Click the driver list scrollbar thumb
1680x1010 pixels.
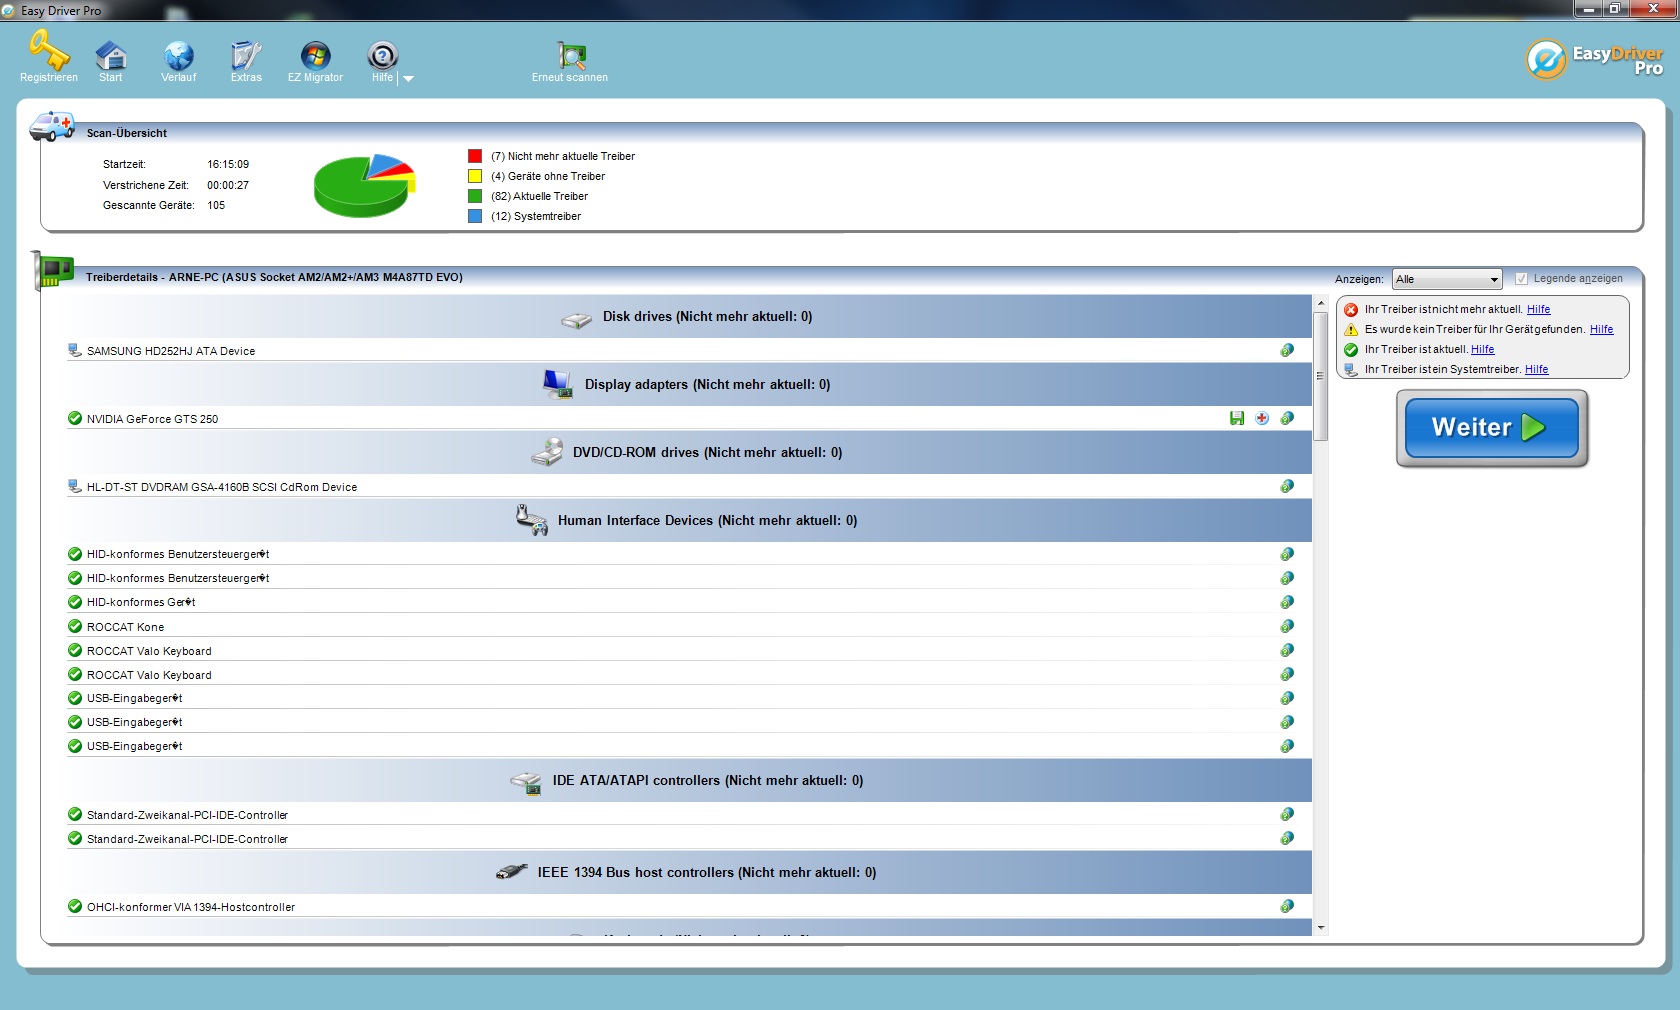click(1320, 376)
